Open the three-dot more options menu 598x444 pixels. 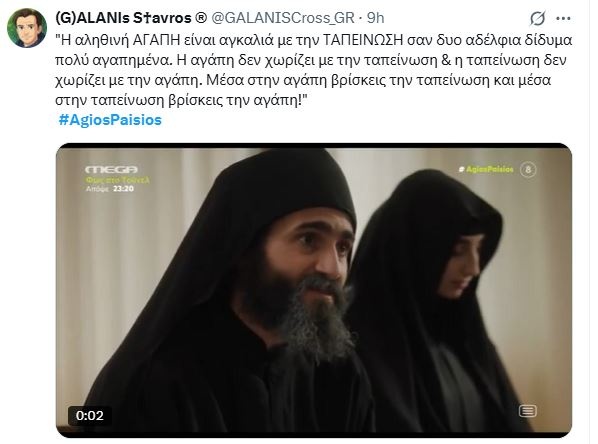[563, 18]
